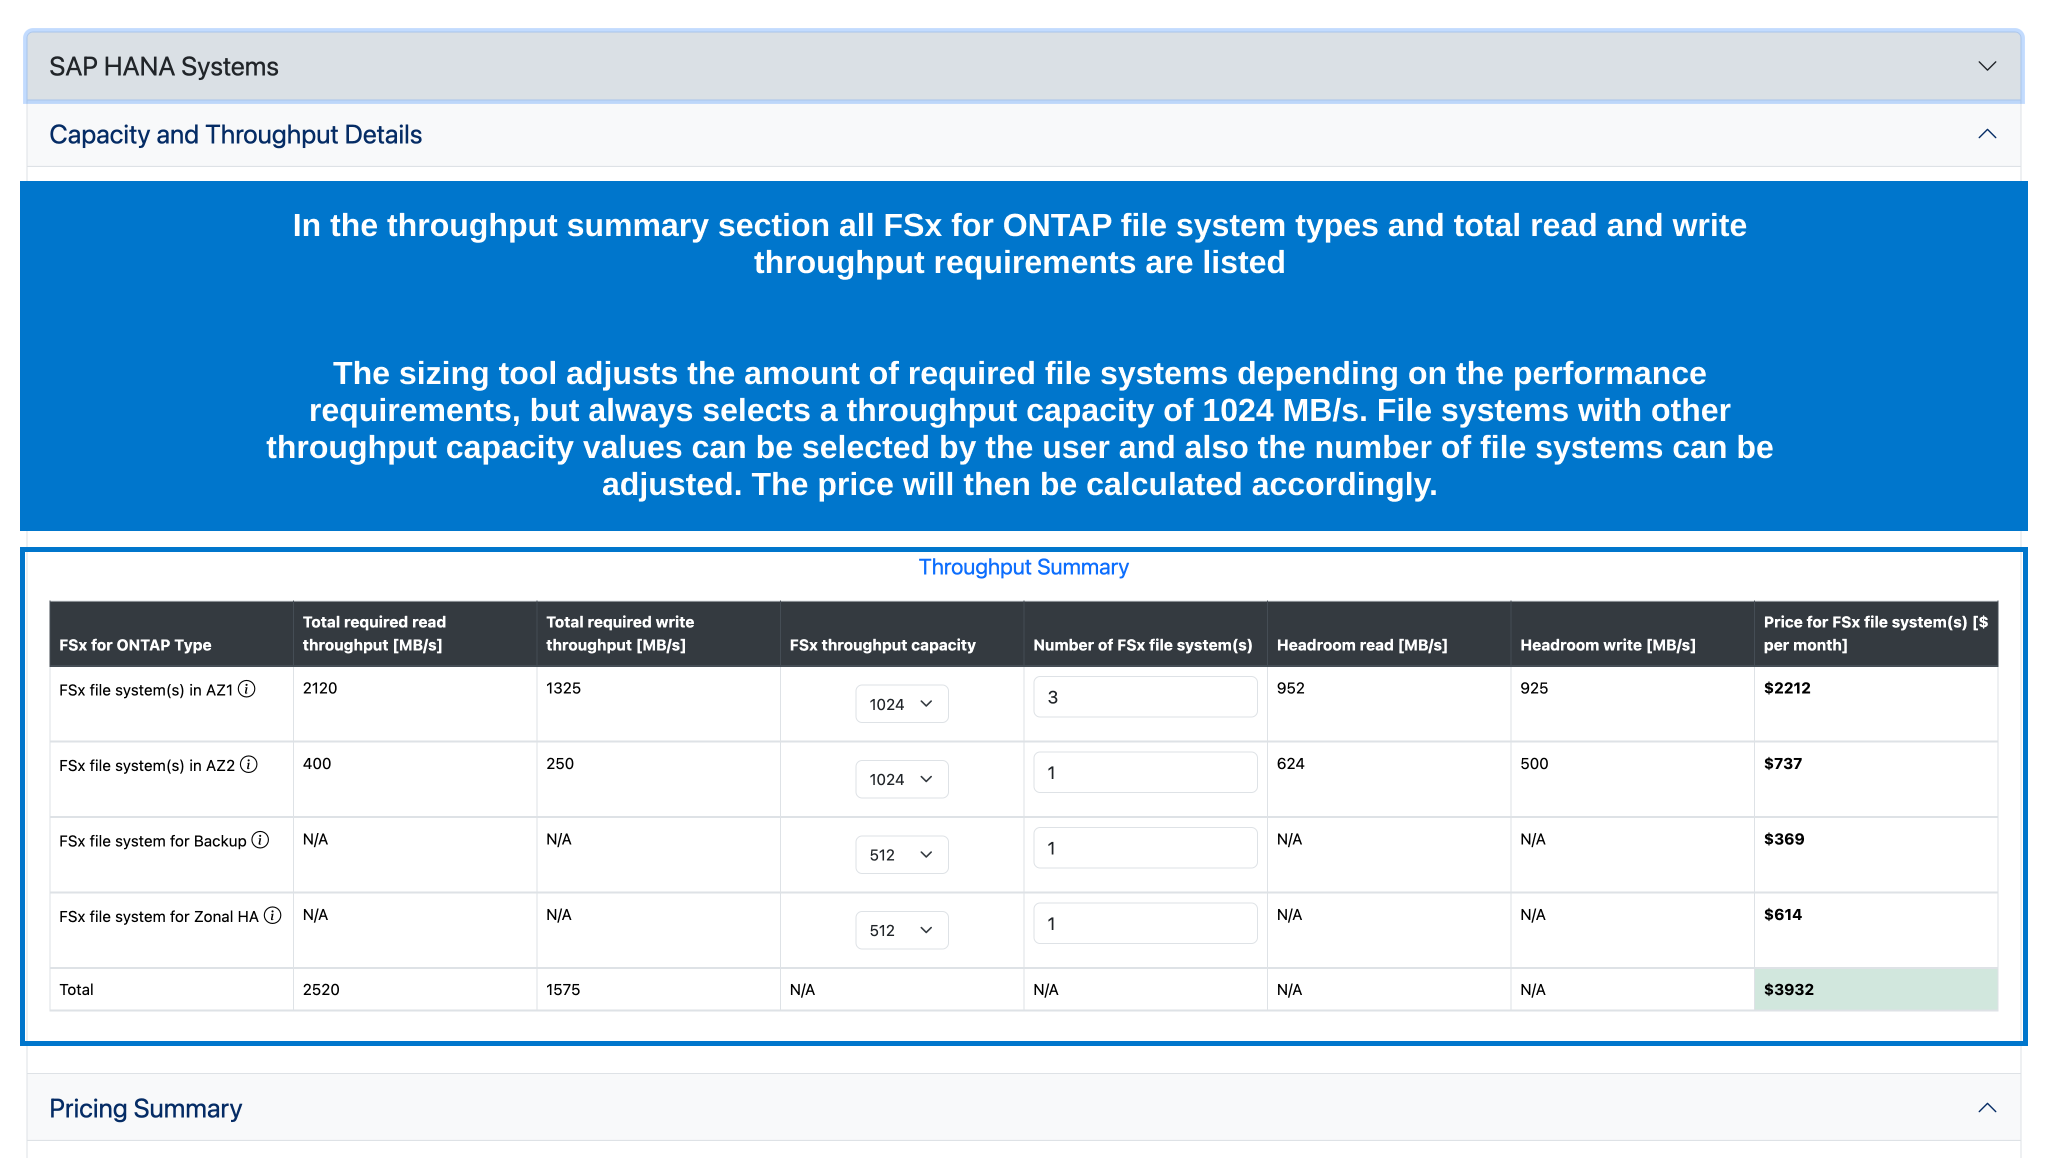Click AZ1 headroom write value 925
The image size is (2048, 1158).
click(x=1534, y=688)
